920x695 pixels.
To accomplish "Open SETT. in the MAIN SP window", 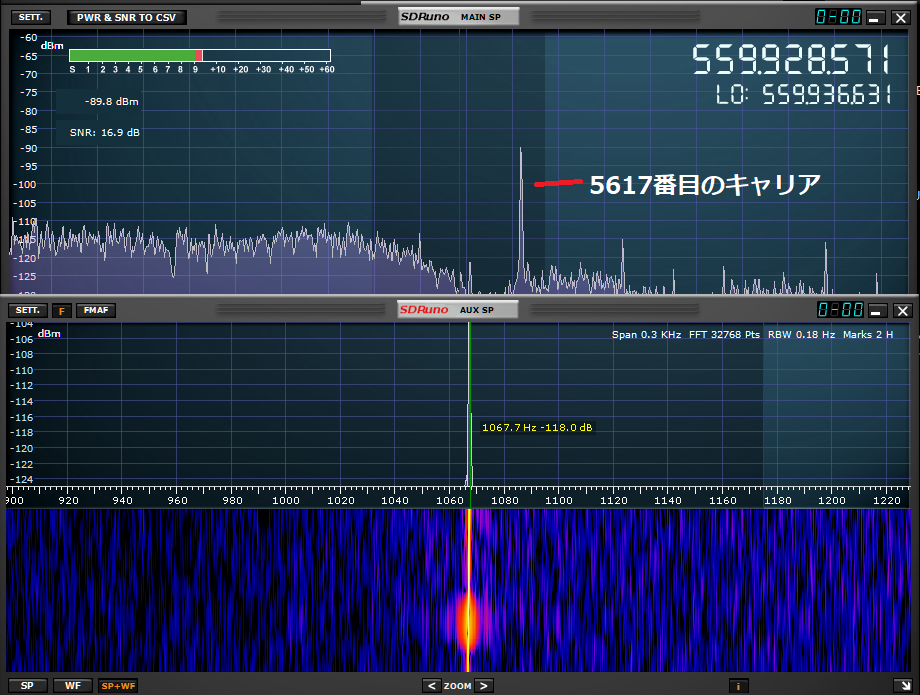I will (31, 18).
